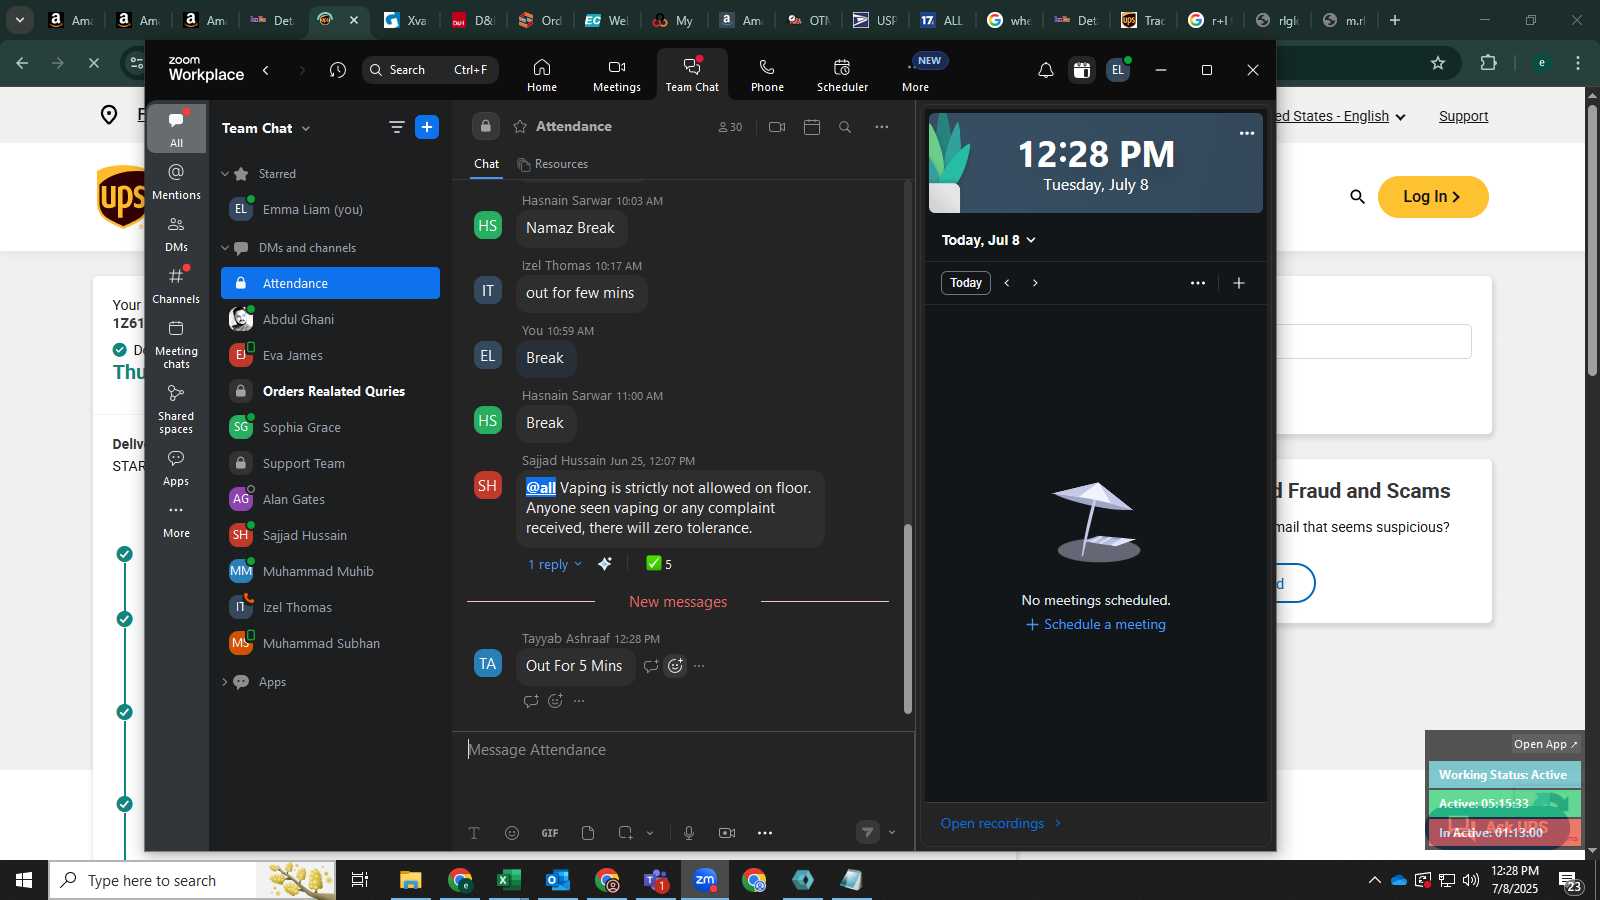Expand the Team Chat dropdown
The height and width of the screenshot is (900, 1600).
[x=306, y=128]
